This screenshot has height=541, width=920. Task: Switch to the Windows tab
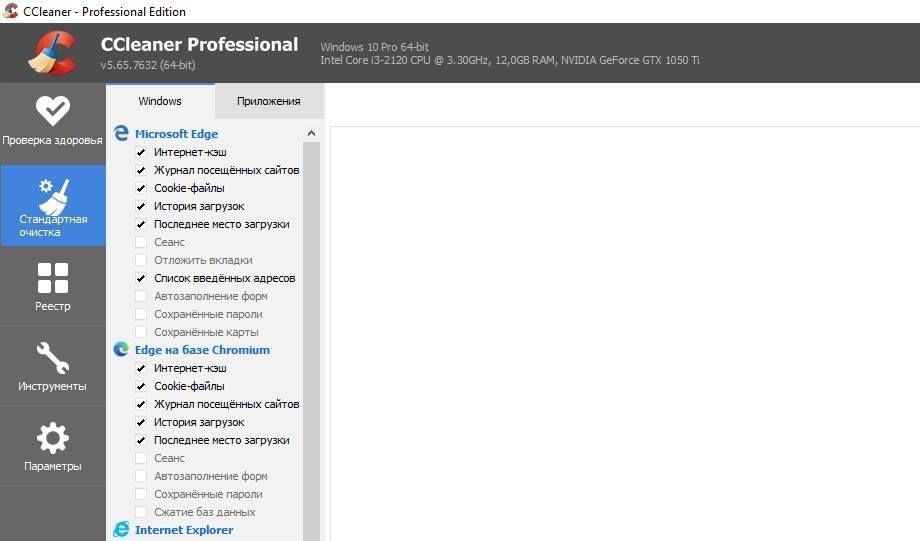coord(160,101)
